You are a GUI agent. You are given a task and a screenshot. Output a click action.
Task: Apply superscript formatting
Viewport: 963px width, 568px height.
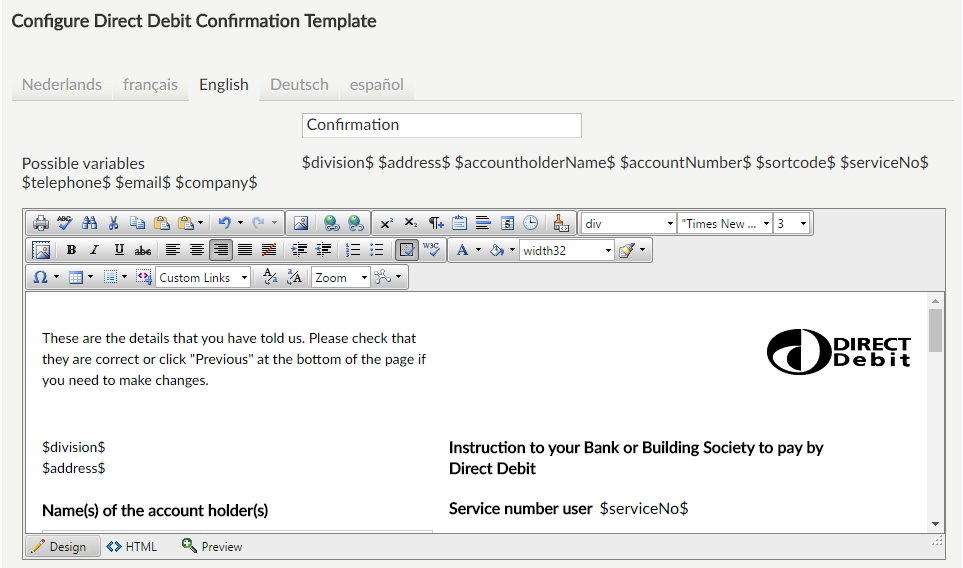coord(386,224)
